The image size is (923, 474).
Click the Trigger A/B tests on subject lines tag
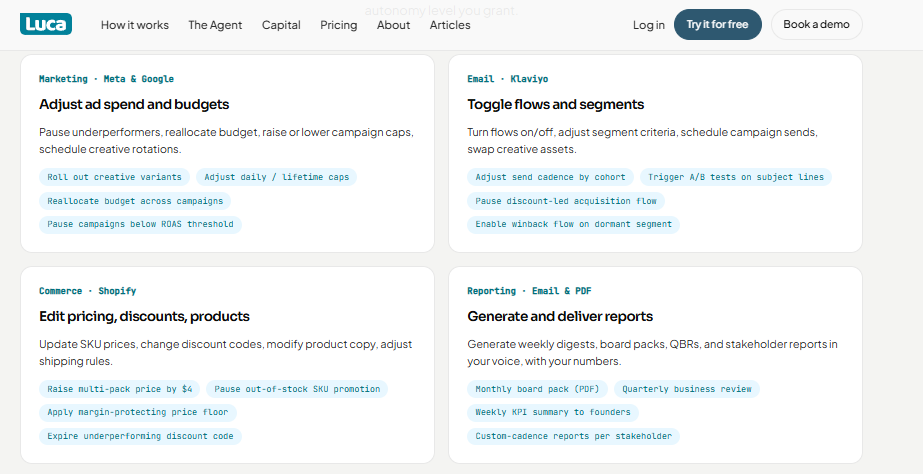(736, 177)
